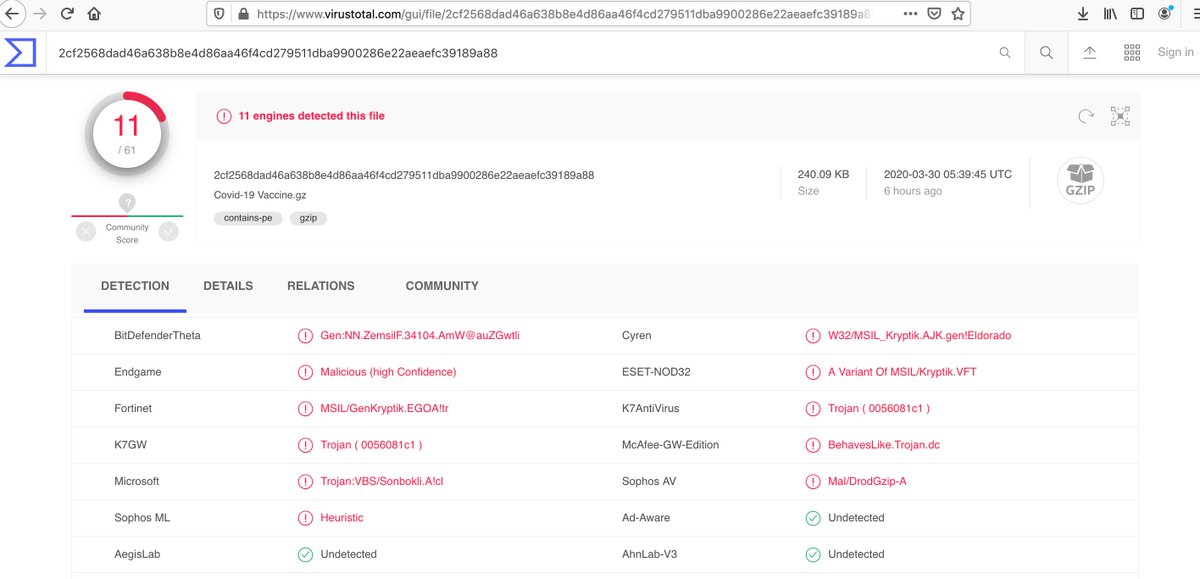The image size is (1200, 579).
Task: Click the AegisLab engine name
Action: click(x=137, y=554)
